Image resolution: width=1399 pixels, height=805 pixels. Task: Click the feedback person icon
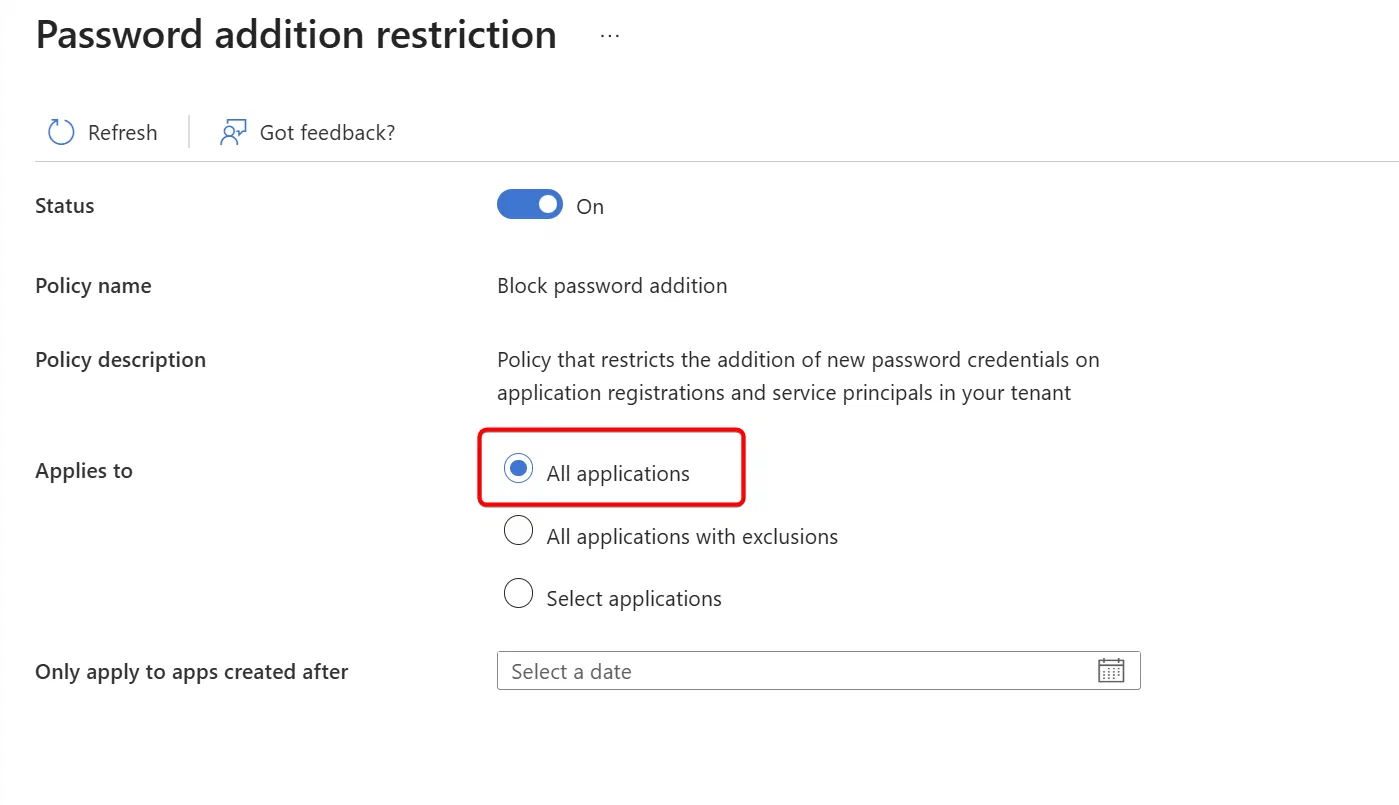point(233,132)
